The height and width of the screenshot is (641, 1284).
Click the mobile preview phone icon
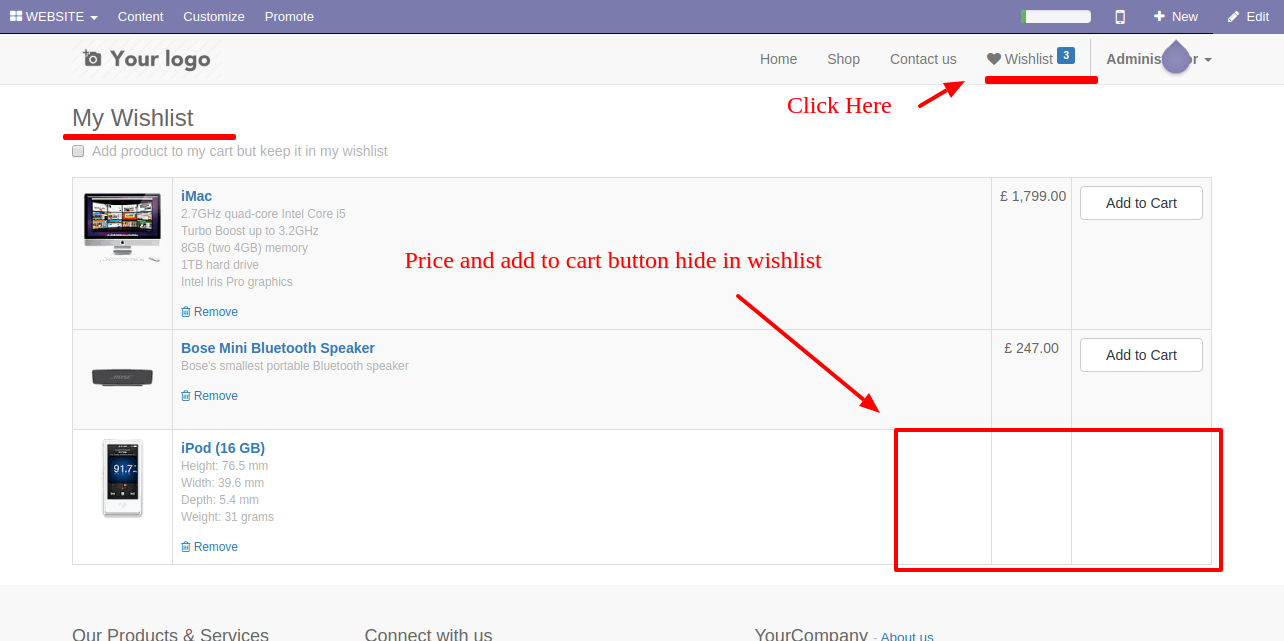point(1120,16)
